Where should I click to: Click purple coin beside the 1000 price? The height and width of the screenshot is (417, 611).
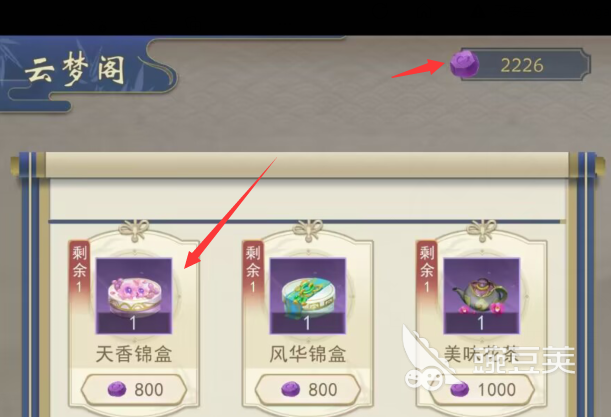(x=459, y=389)
